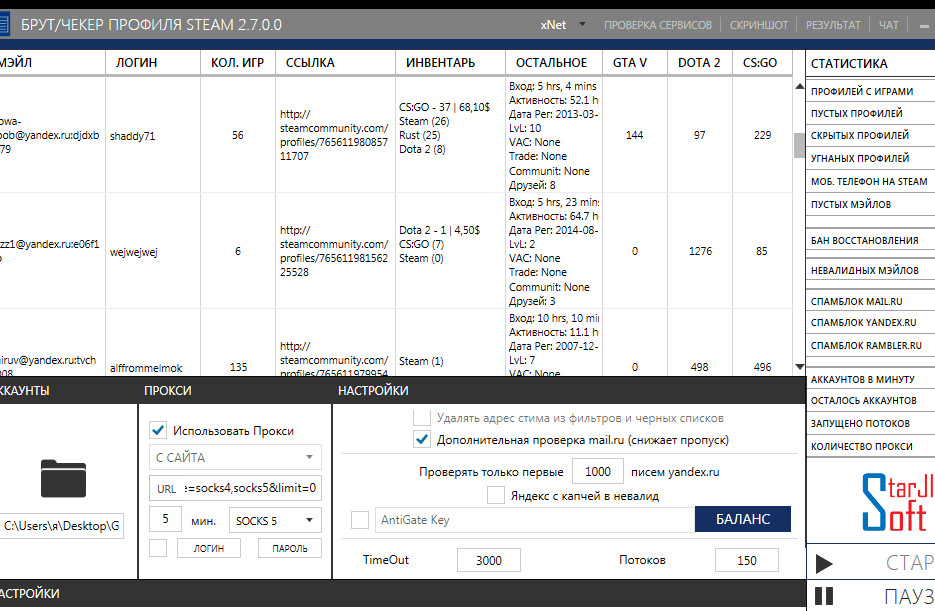Click the ИНВЕНТАРЬ column header
This screenshot has width=935, height=611.
click(x=450, y=63)
